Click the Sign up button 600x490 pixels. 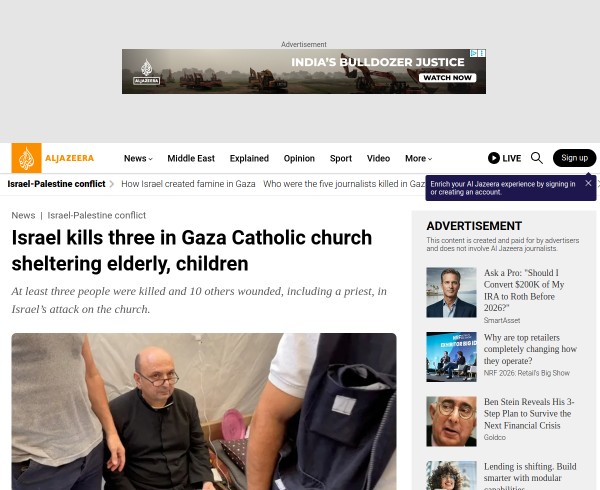574,158
